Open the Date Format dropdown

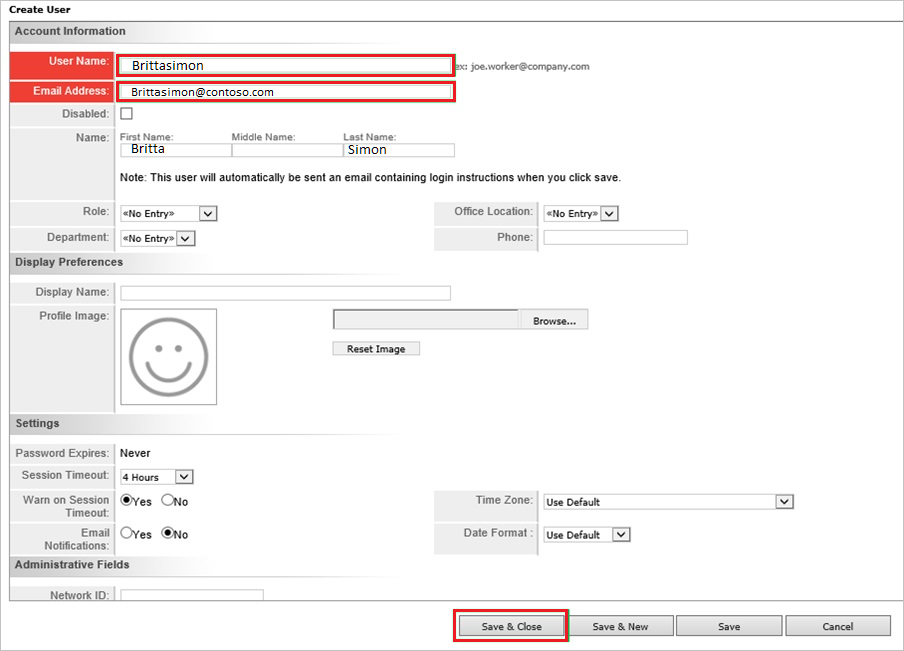(586, 535)
